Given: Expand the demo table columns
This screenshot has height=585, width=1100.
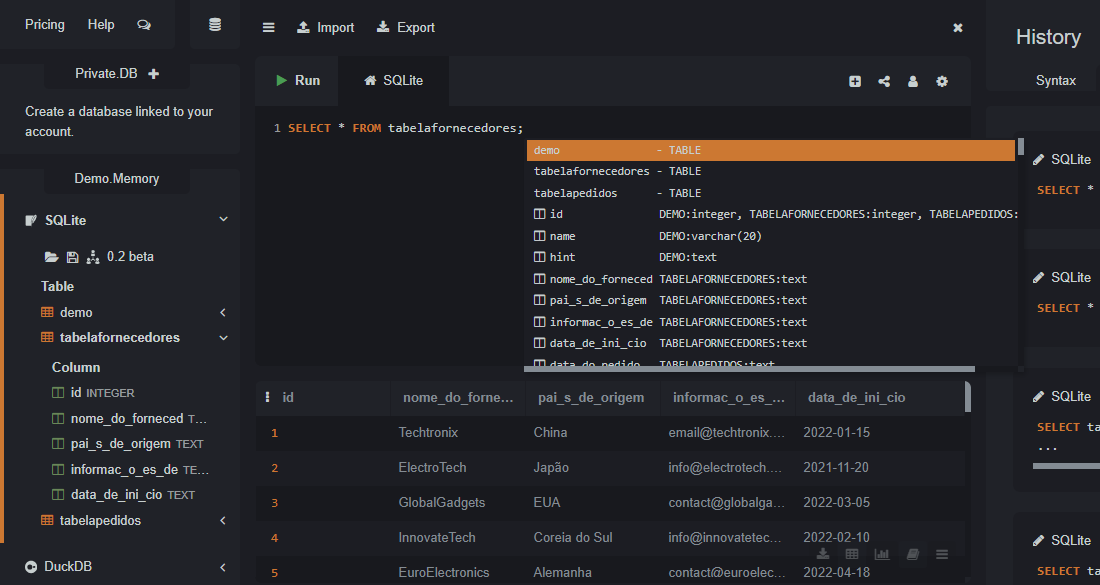Looking at the screenshot, I should click(x=223, y=313).
